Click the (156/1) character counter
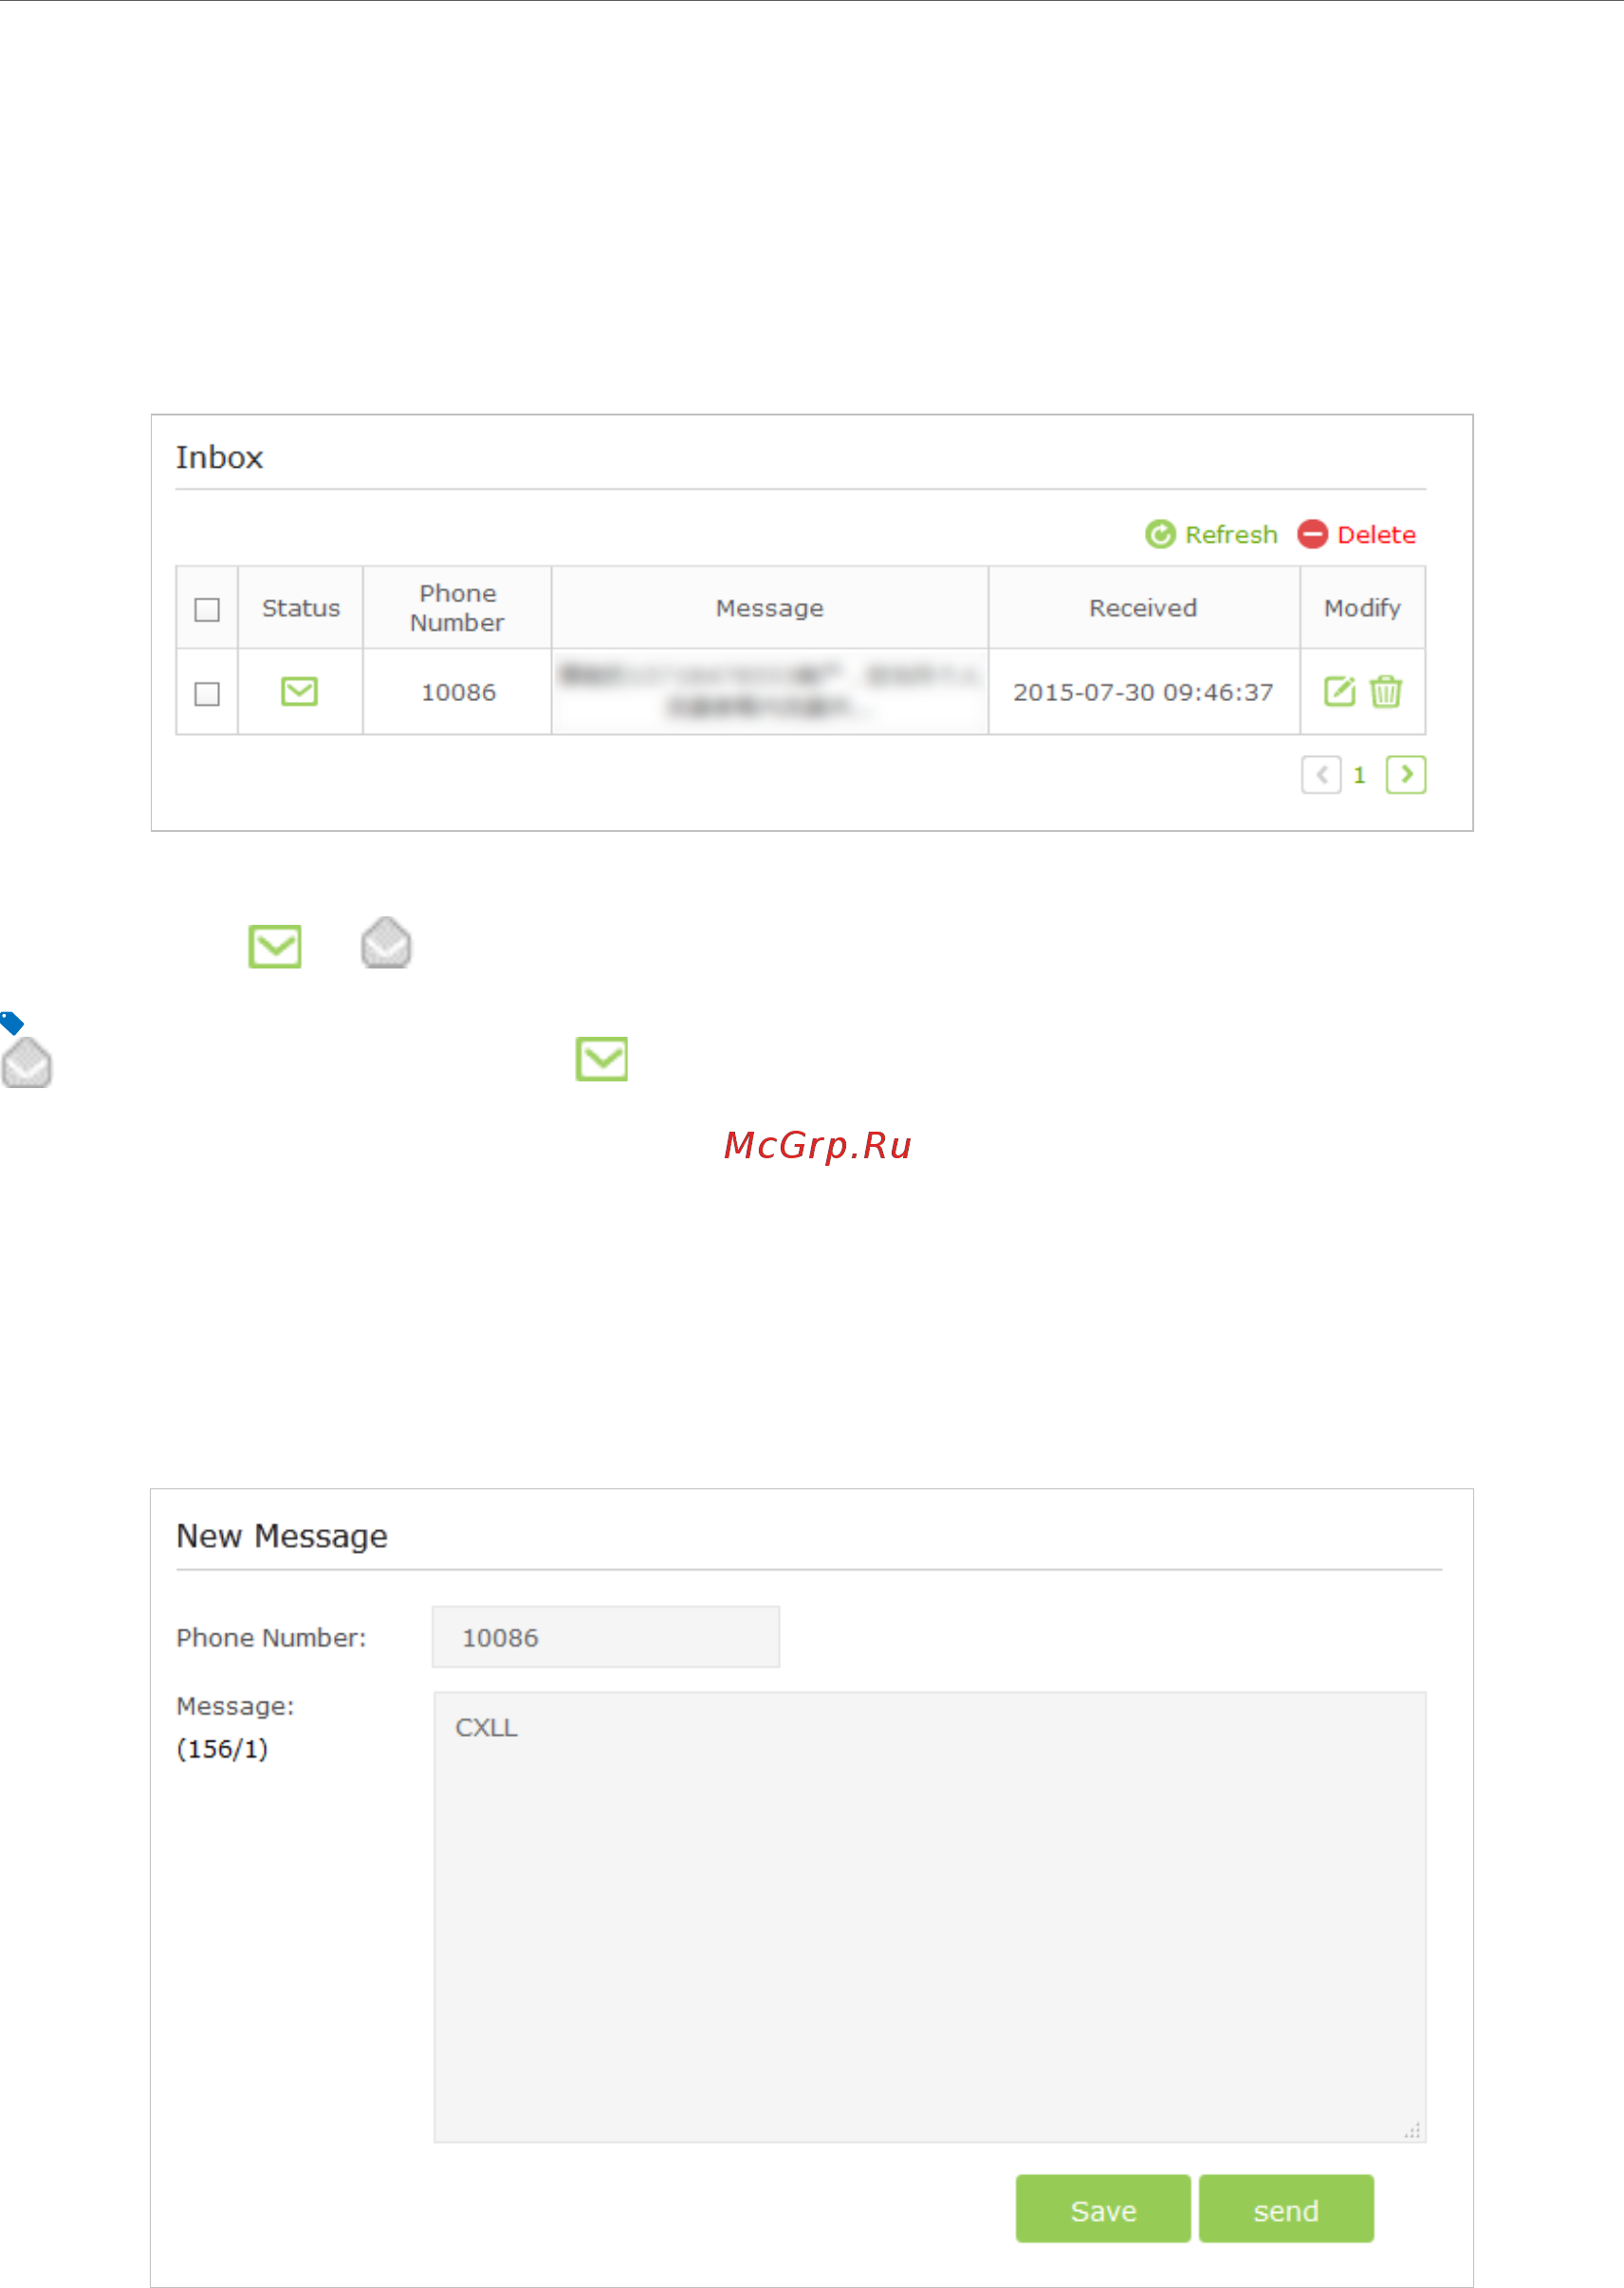The height and width of the screenshot is (2288, 1624). tap(222, 1749)
